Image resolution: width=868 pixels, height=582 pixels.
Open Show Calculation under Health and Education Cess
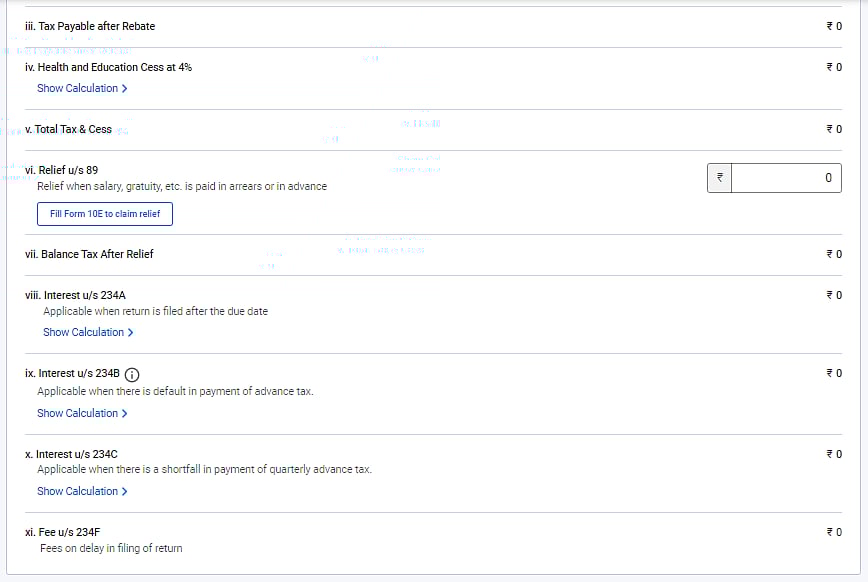point(77,88)
